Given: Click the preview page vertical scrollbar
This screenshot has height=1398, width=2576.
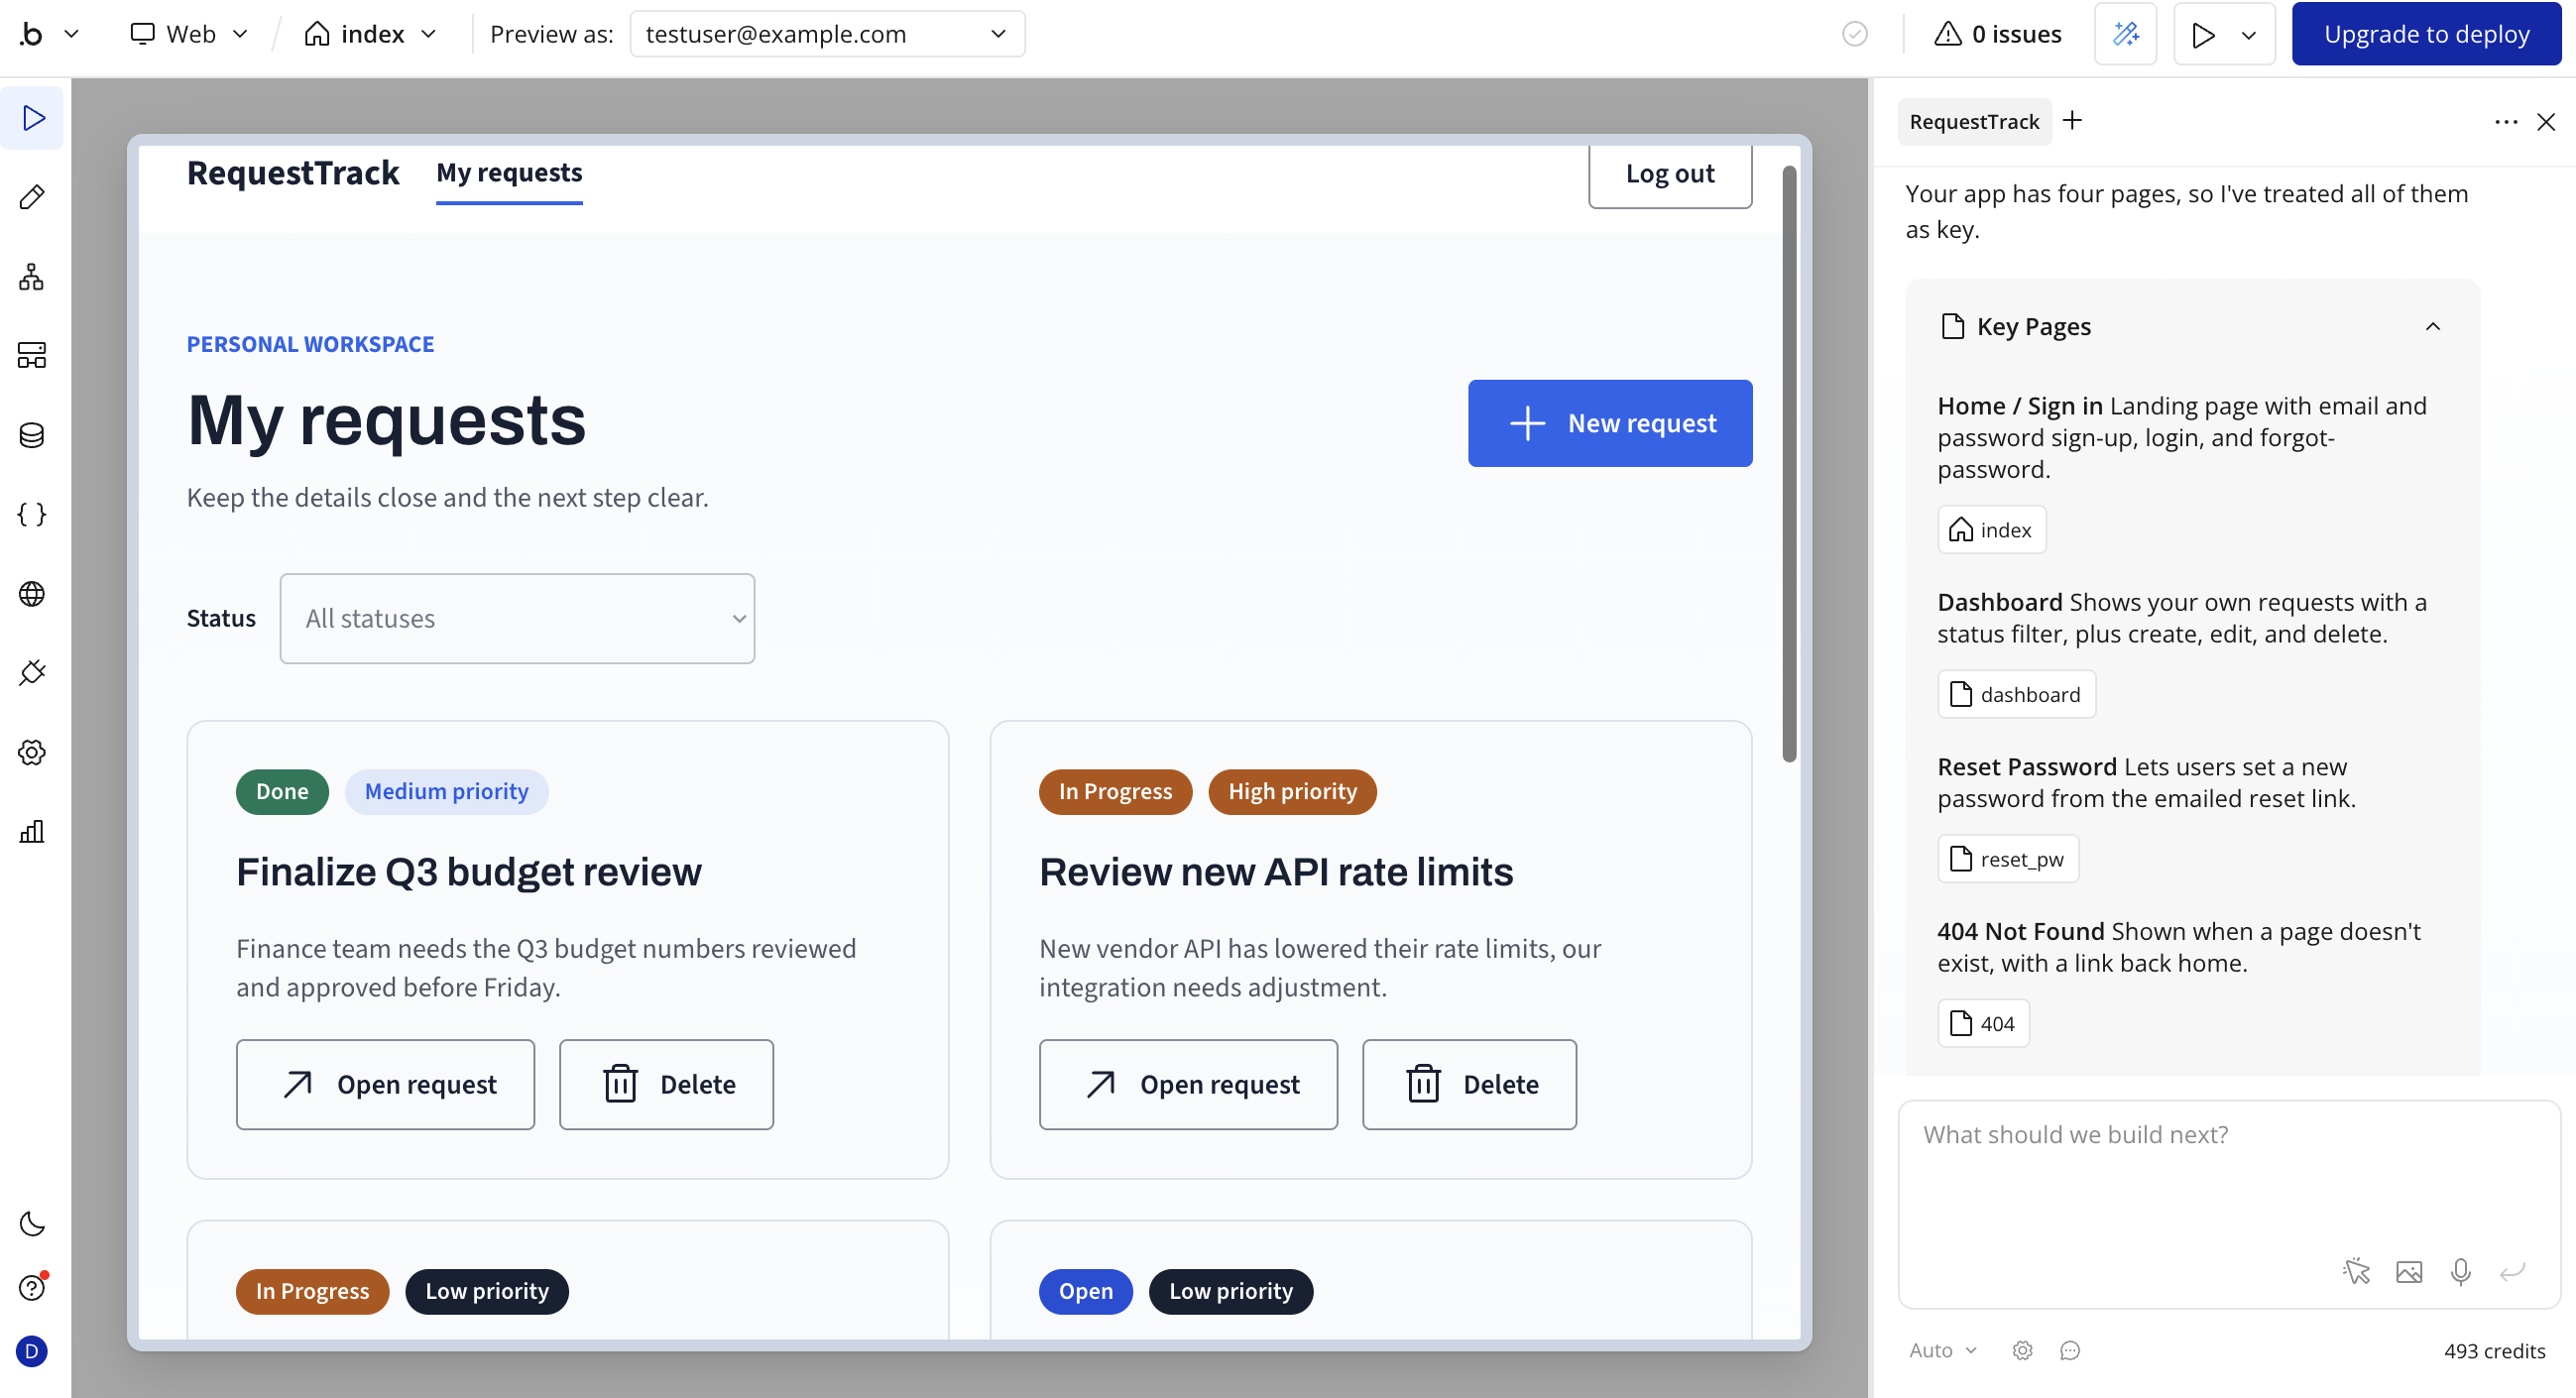Looking at the screenshot, I should (1789, 463).
